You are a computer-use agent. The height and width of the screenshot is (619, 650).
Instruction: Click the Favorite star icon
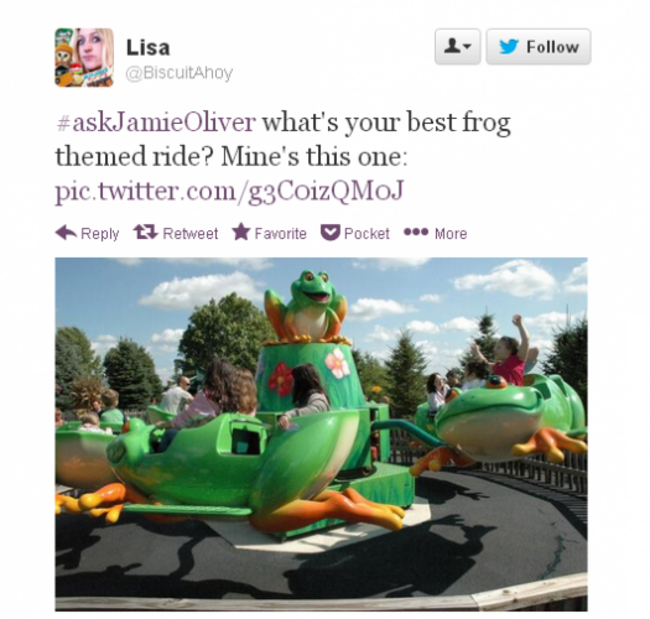241,232
